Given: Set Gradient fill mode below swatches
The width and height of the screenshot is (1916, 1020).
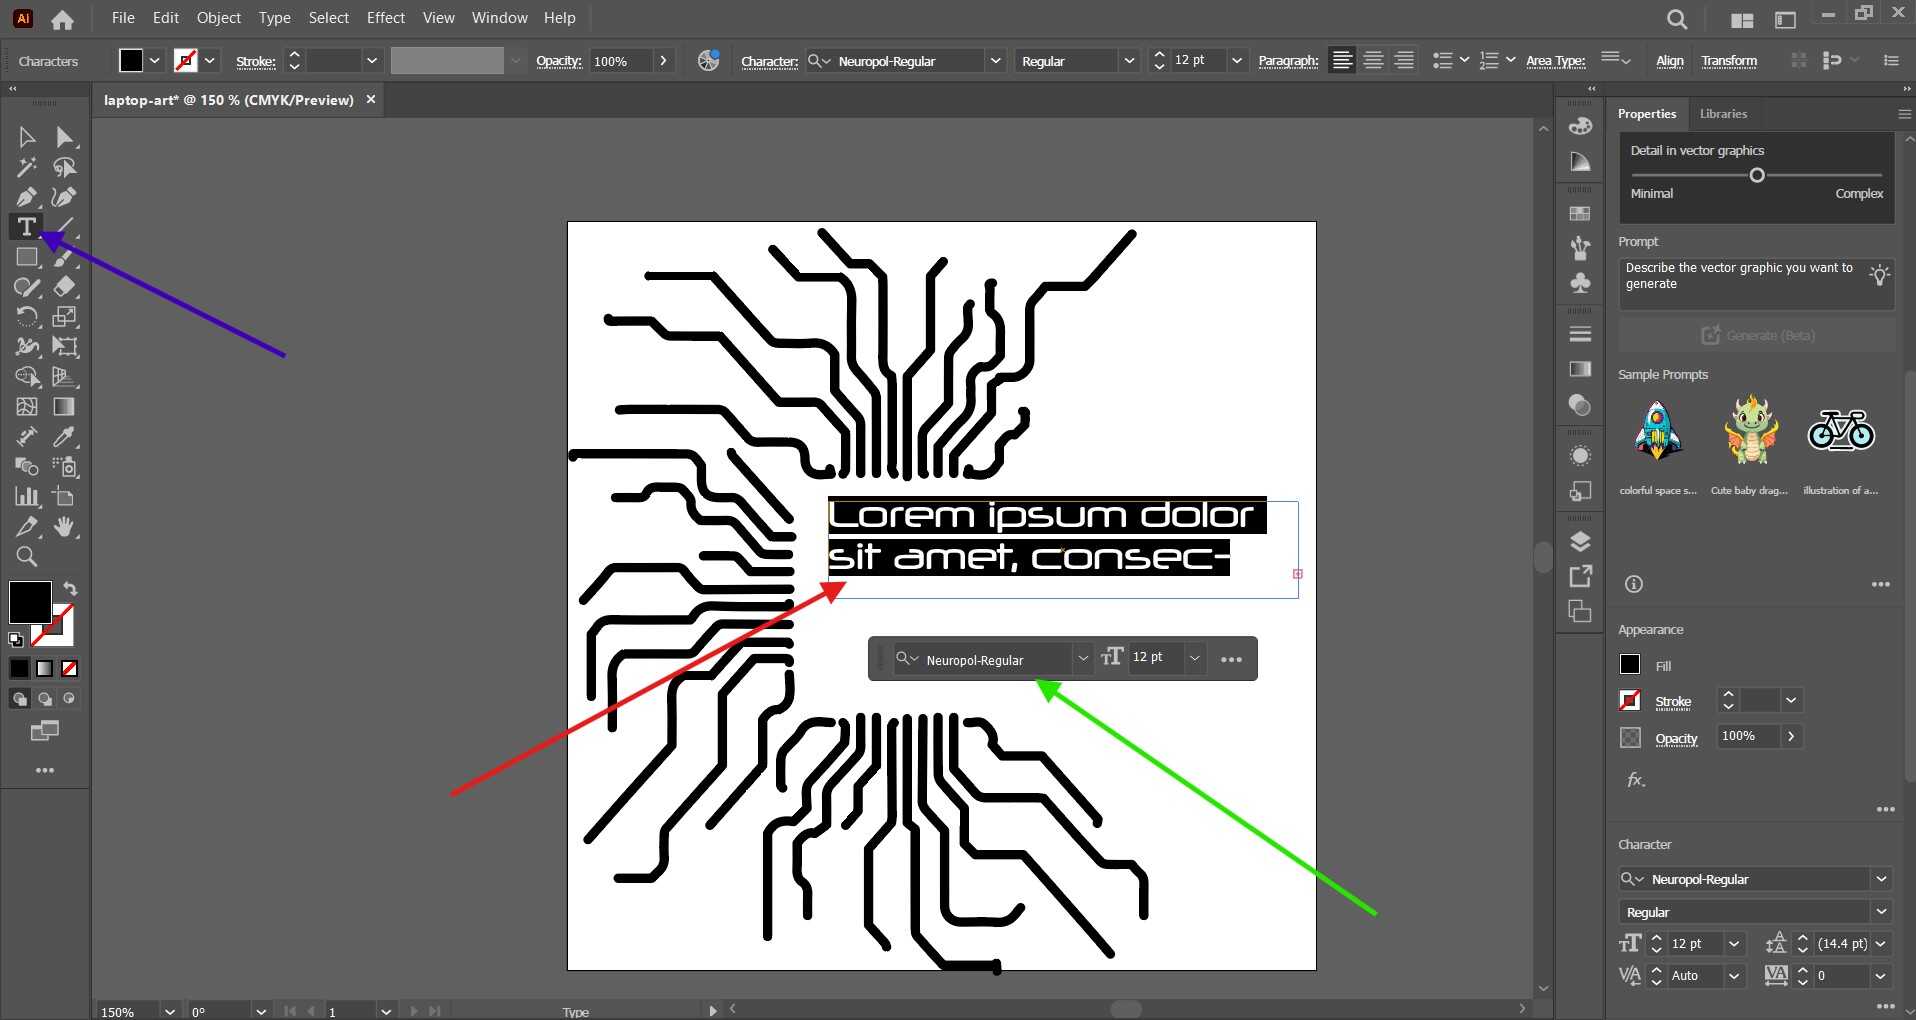Looking at the screenshot, I should pyautogui.click(x=45, y=668).
